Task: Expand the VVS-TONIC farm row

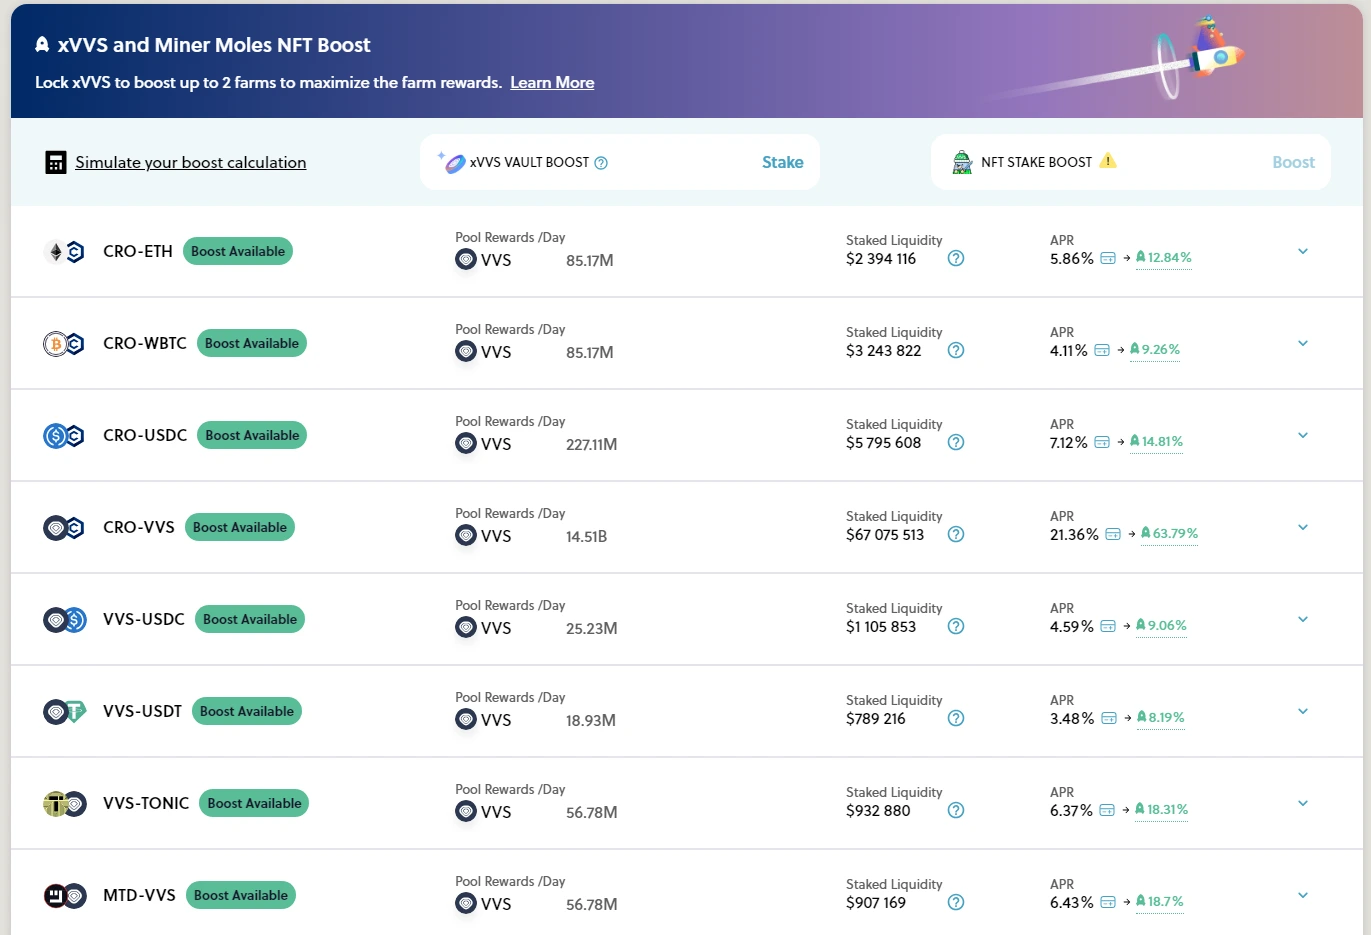Action: tap(1303, 804)
